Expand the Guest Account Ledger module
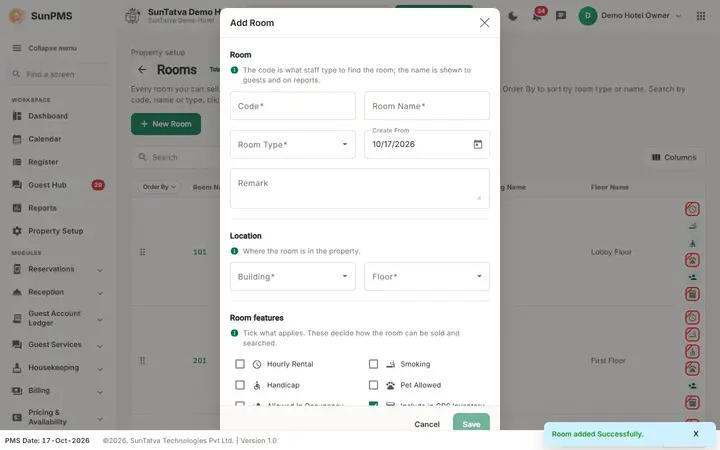720x450 pixels. point(100,319)
